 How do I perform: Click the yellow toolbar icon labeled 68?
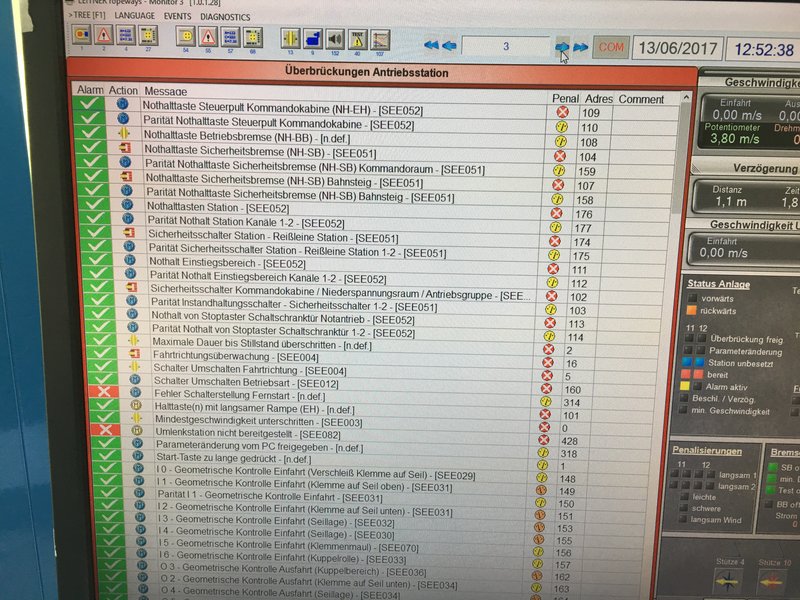coord(254,37)
